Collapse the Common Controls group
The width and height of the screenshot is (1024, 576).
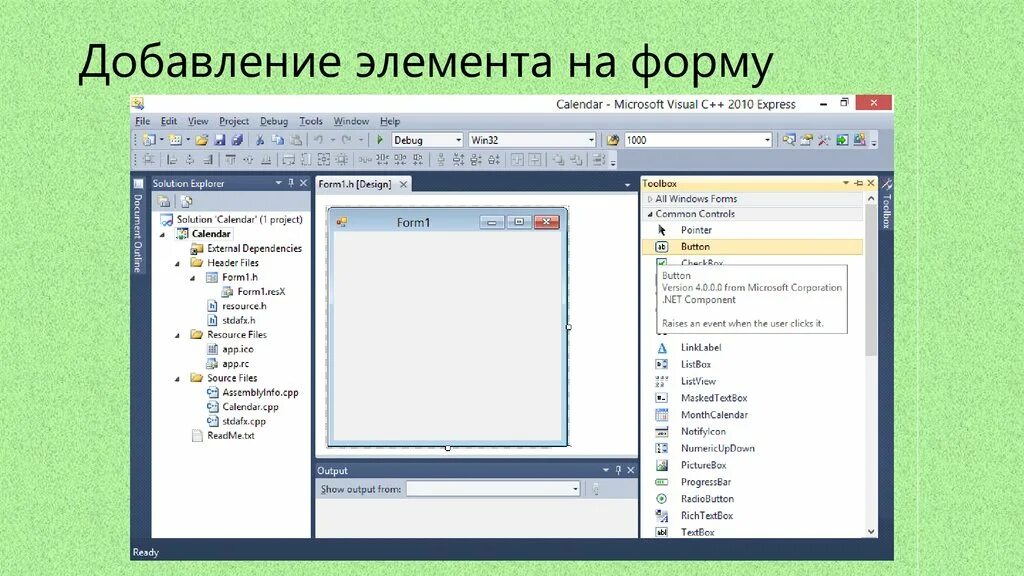(x=650, y=214)
